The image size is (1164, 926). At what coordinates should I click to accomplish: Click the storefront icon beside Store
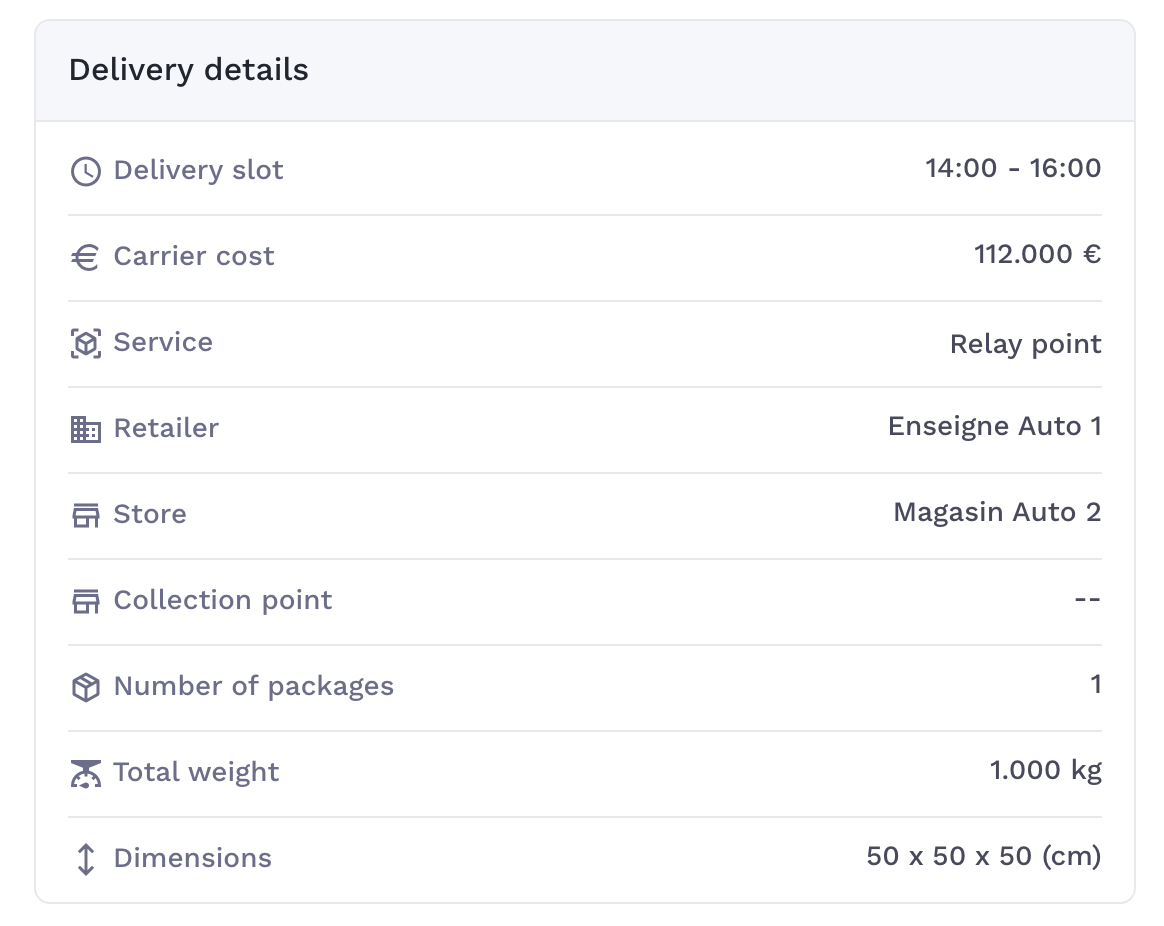pos(86,515)
